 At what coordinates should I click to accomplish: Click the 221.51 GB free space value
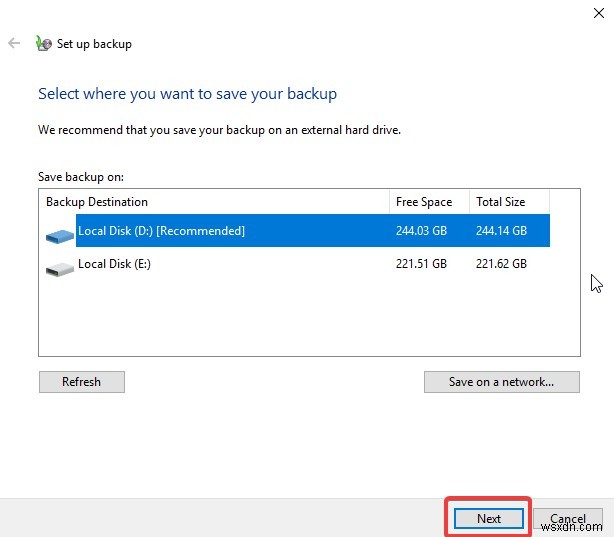421,264
